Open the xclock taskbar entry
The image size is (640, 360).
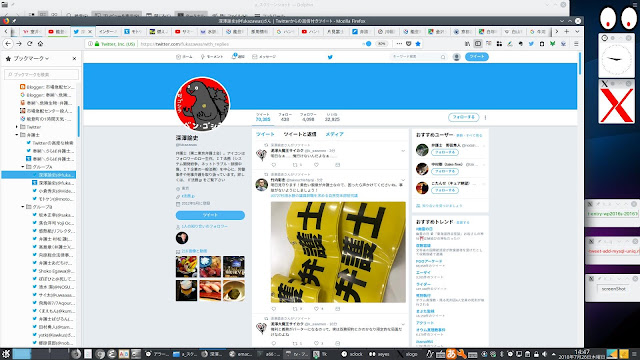click(352, 354)
